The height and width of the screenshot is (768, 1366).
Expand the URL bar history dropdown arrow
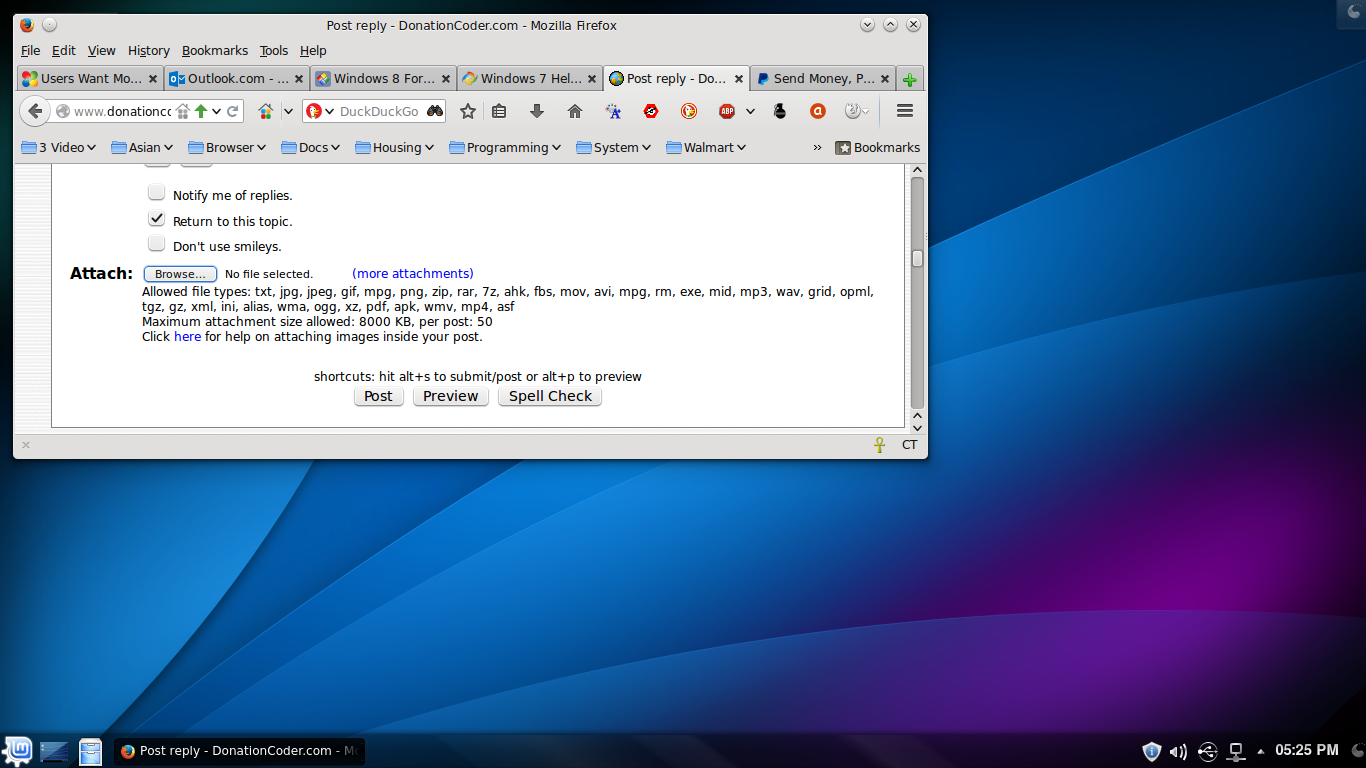pyautogui.click(x=216, y=111)
